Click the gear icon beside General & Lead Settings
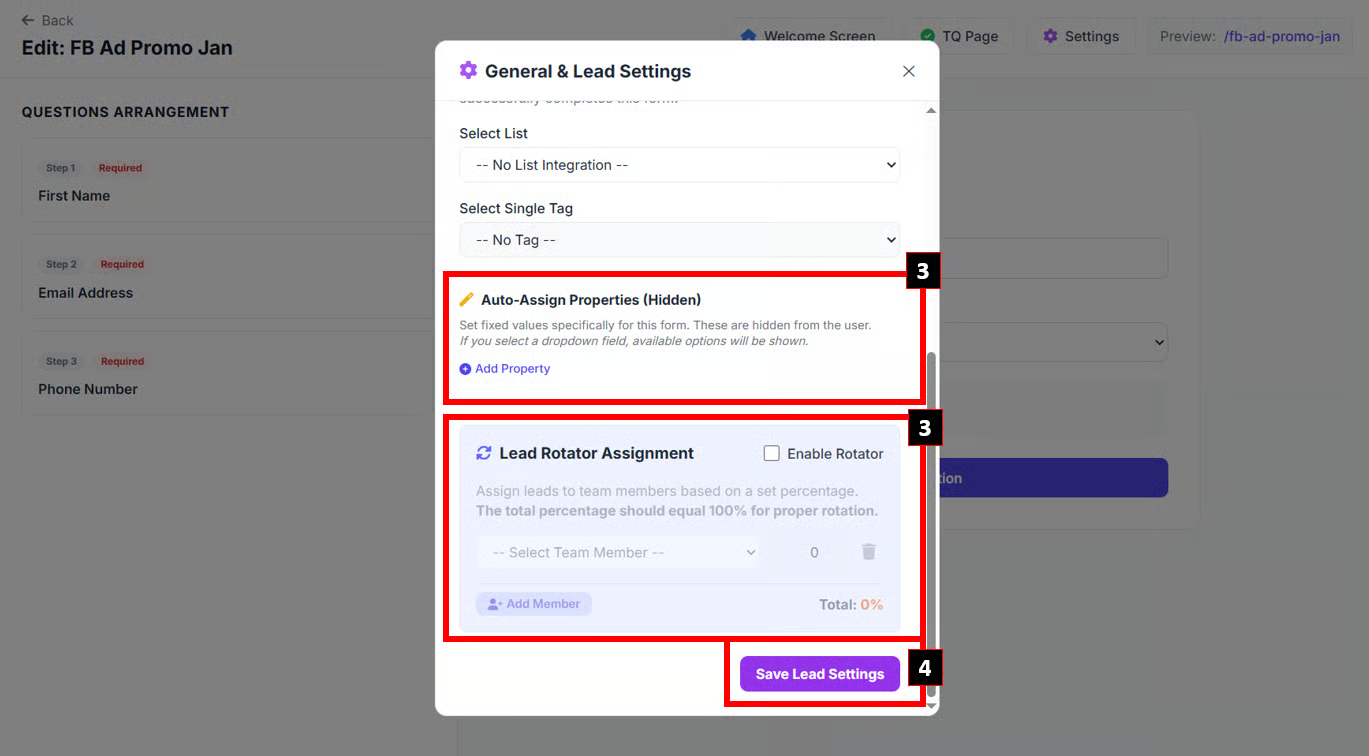This screenshot has width=1369, height=756. [468, 70]
